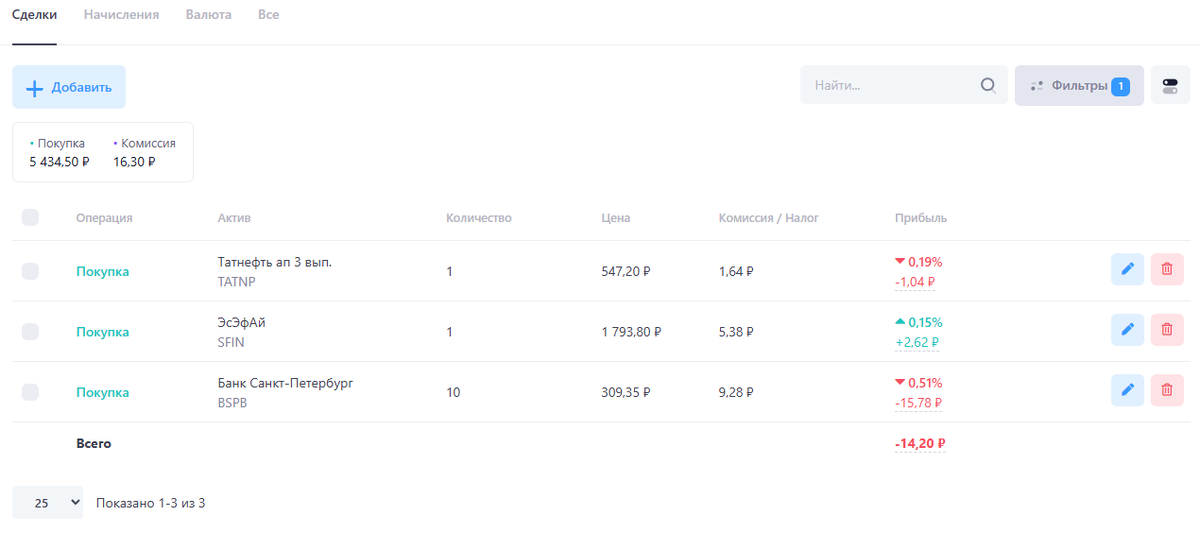This screenshot has width=1200, height=533.
Task: Select all trades with header checkbox
Action: (30, 218)
